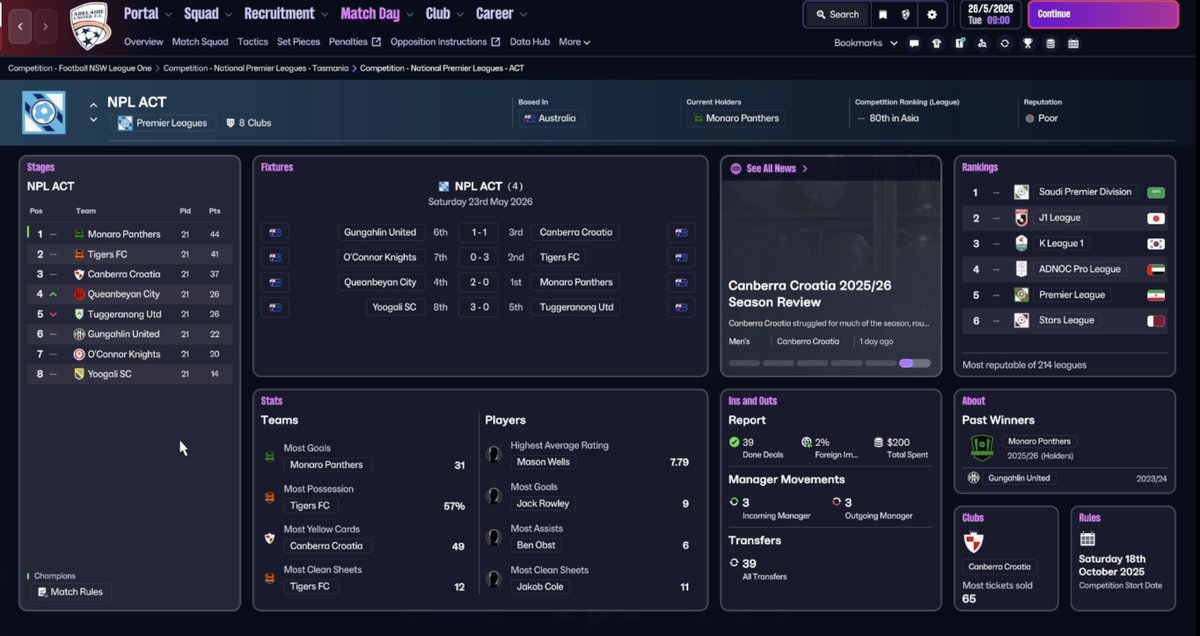Image resolution: width=1200 pixels, height=636 pixels.
Task: Open the Canberra Croatia Season Review news card
Action: (x=830, y=264)
